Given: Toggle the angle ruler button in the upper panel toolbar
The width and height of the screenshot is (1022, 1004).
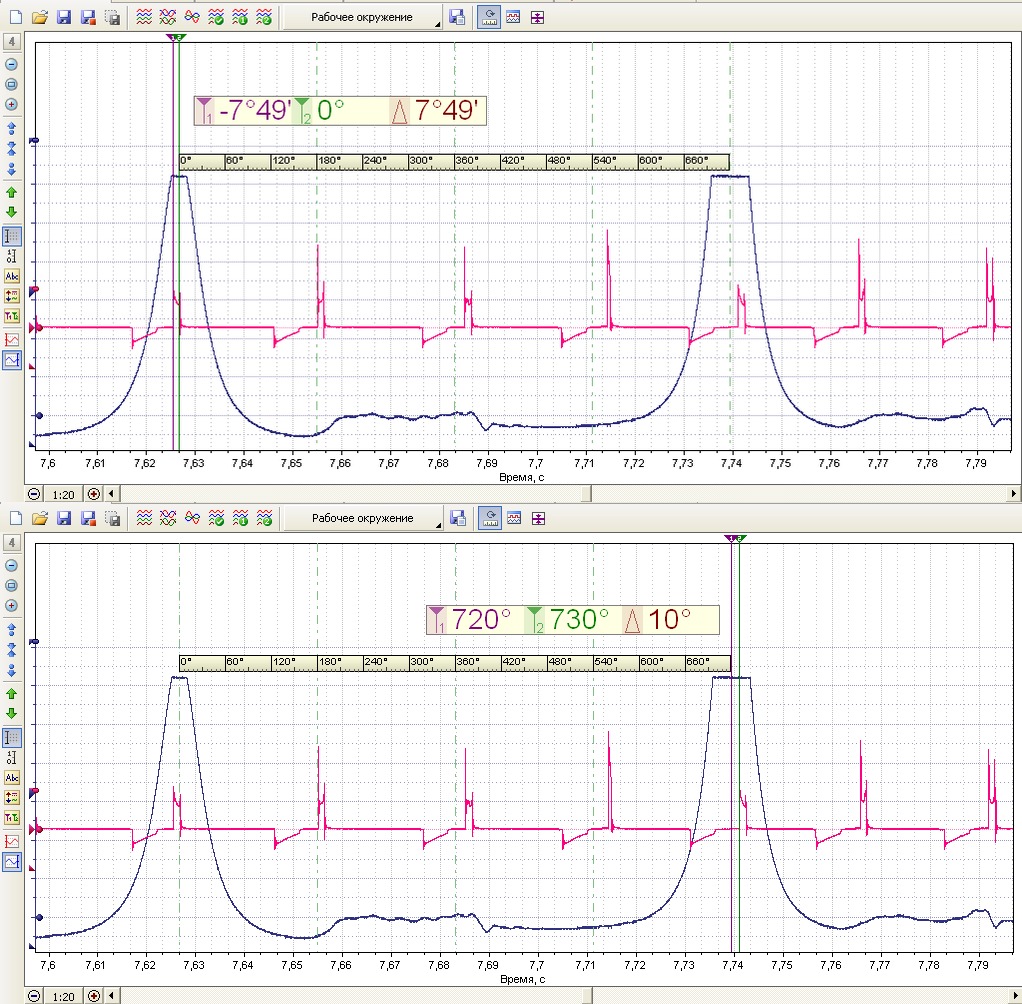Looking at the screenshot, I should [x=489, y=18].
